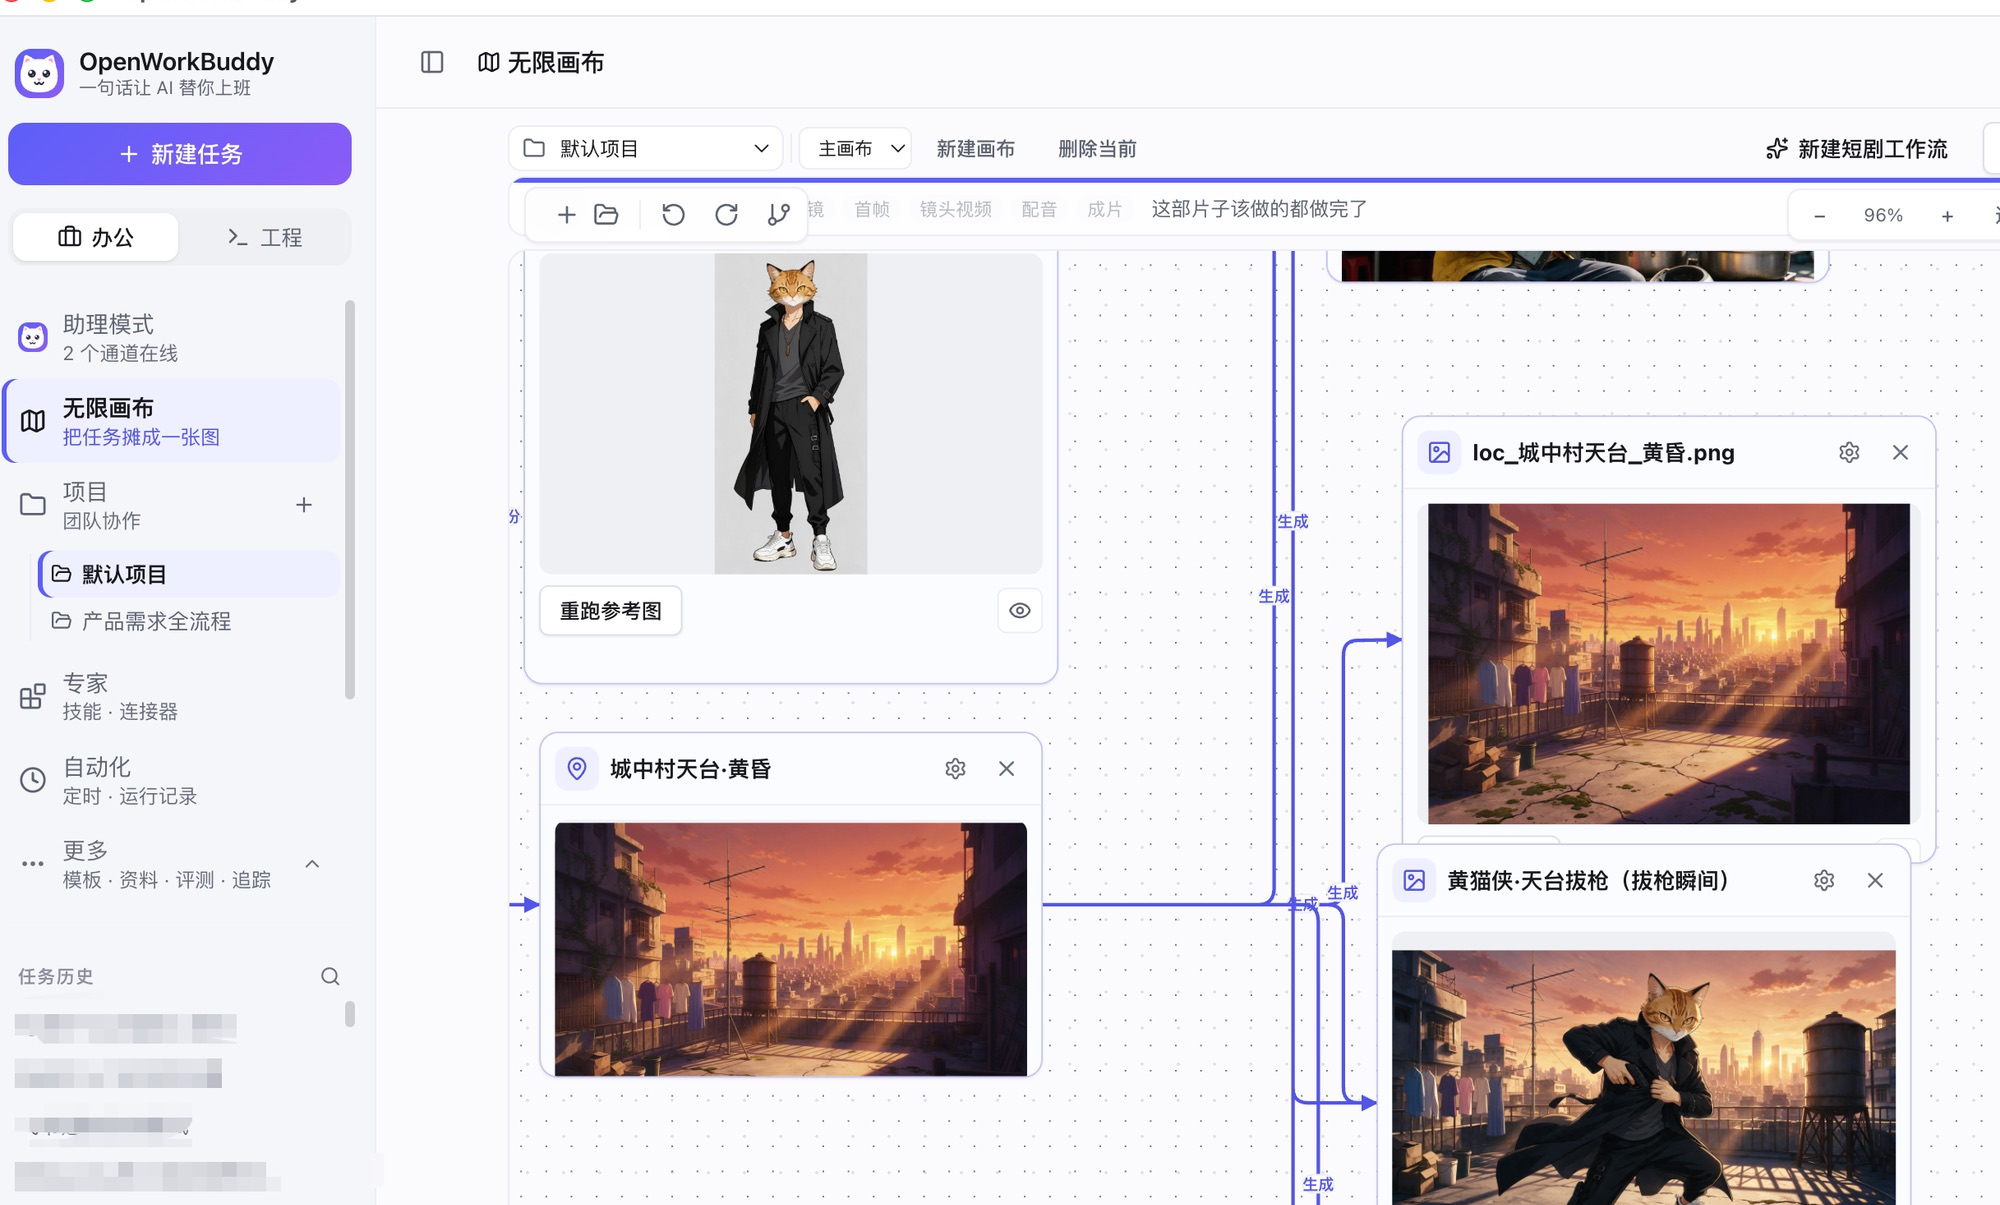Toggle the sidebar panel icon
The height and width of the screenshot is (1205, 2000).
pos(432,62)
